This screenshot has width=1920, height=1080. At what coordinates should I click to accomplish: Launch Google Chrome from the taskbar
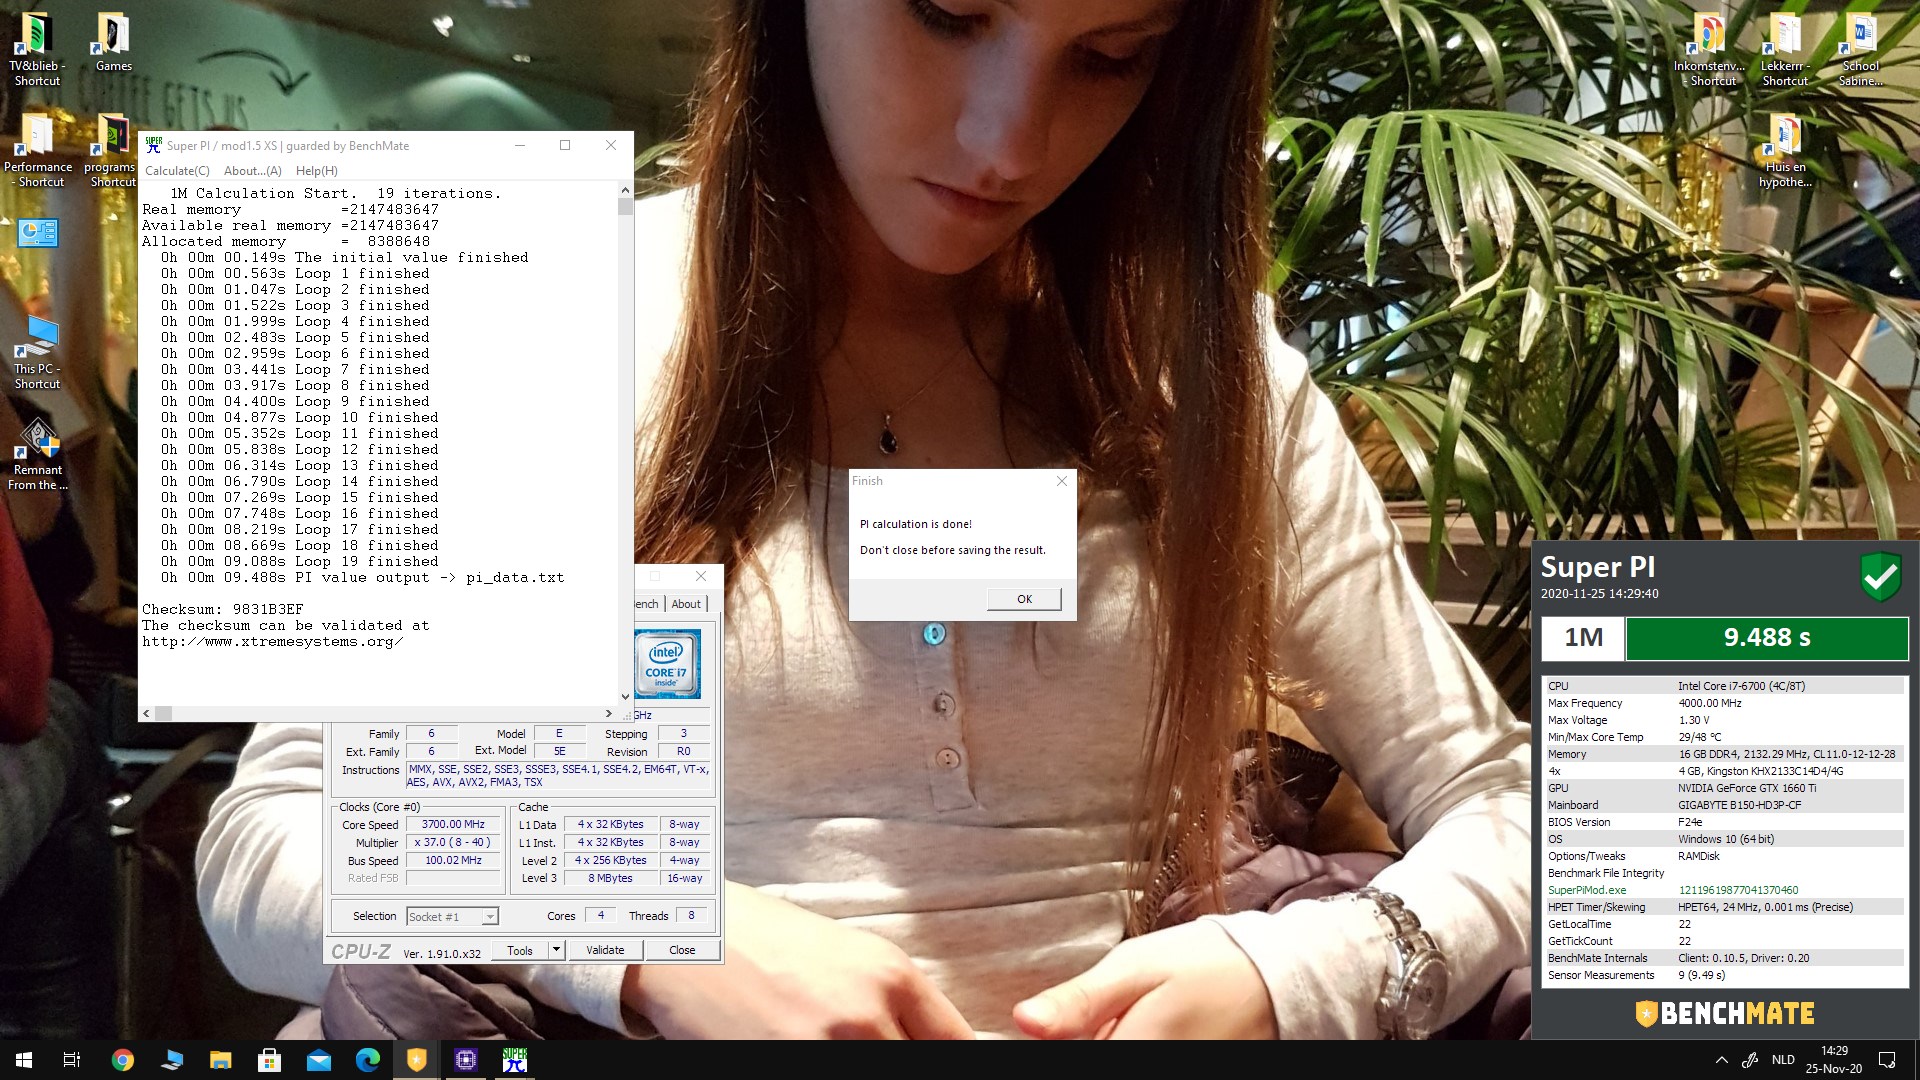click(x=123, y=1060)
